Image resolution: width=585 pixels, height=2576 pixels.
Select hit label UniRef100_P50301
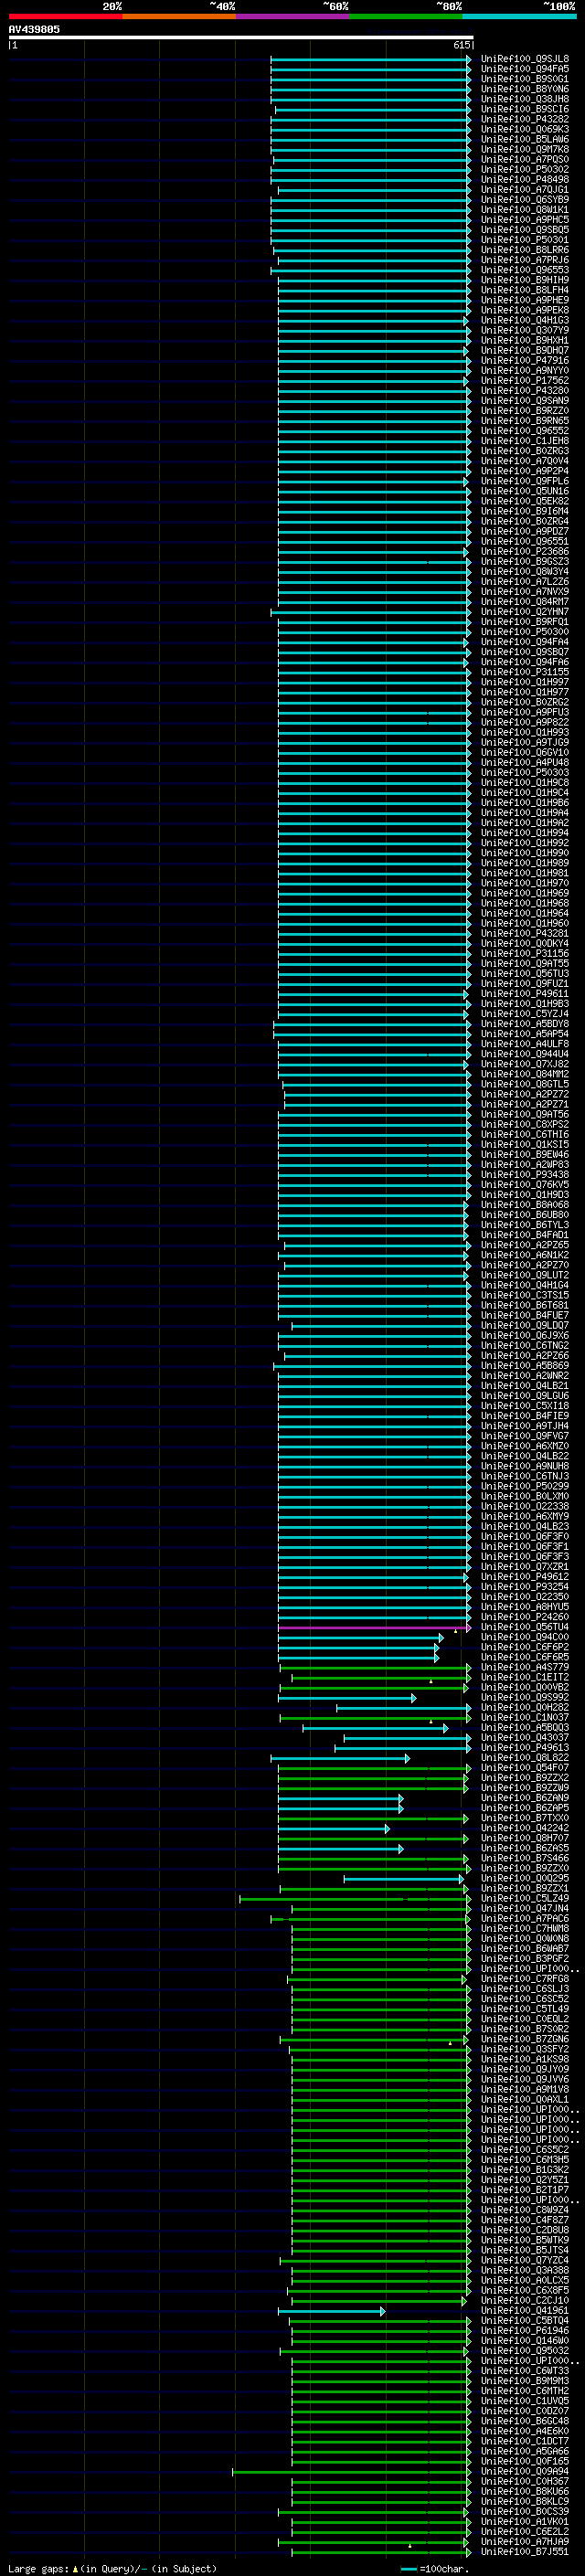pos(524,240)
